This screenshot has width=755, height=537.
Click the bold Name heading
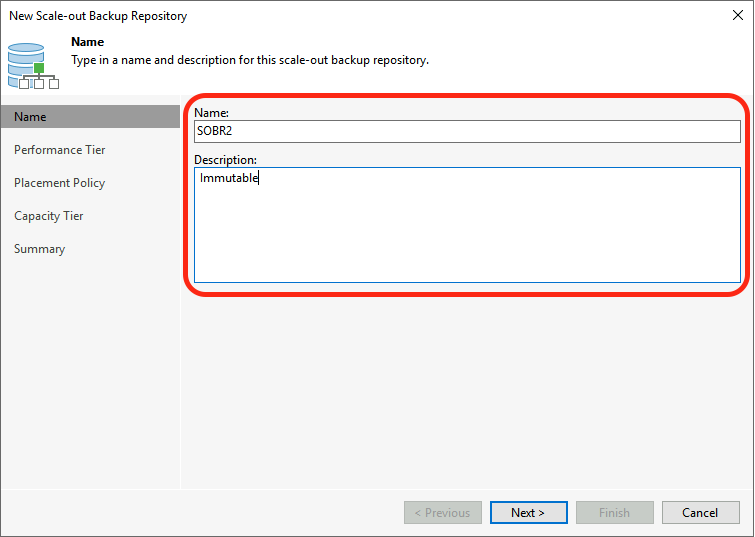coord(87,42)
